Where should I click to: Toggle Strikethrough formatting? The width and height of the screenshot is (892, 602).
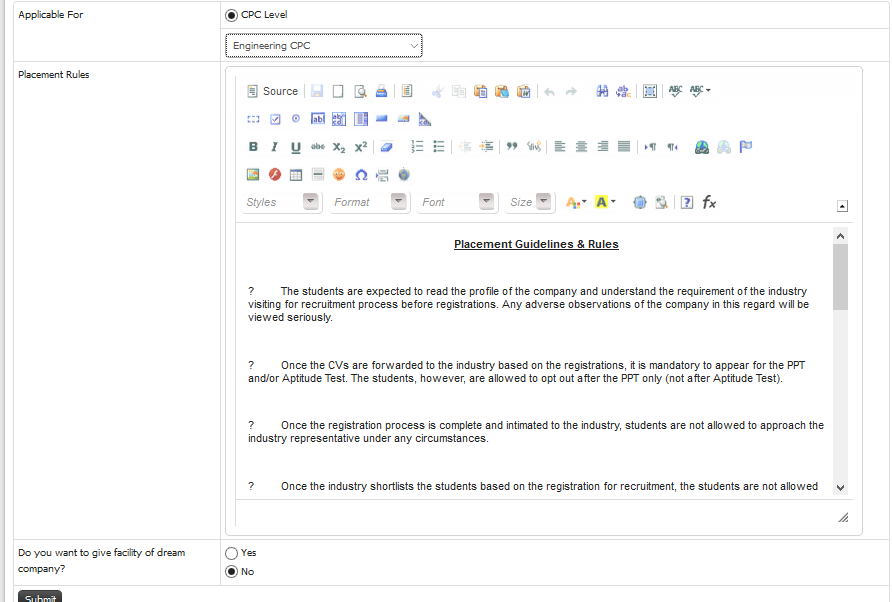317,147
